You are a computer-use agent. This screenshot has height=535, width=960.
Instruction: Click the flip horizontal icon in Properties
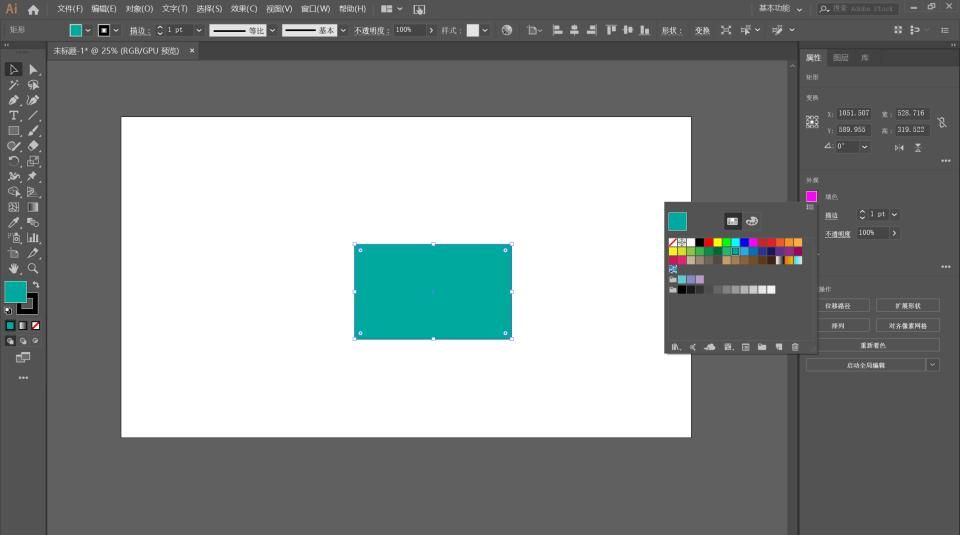(x=899, y=148)
